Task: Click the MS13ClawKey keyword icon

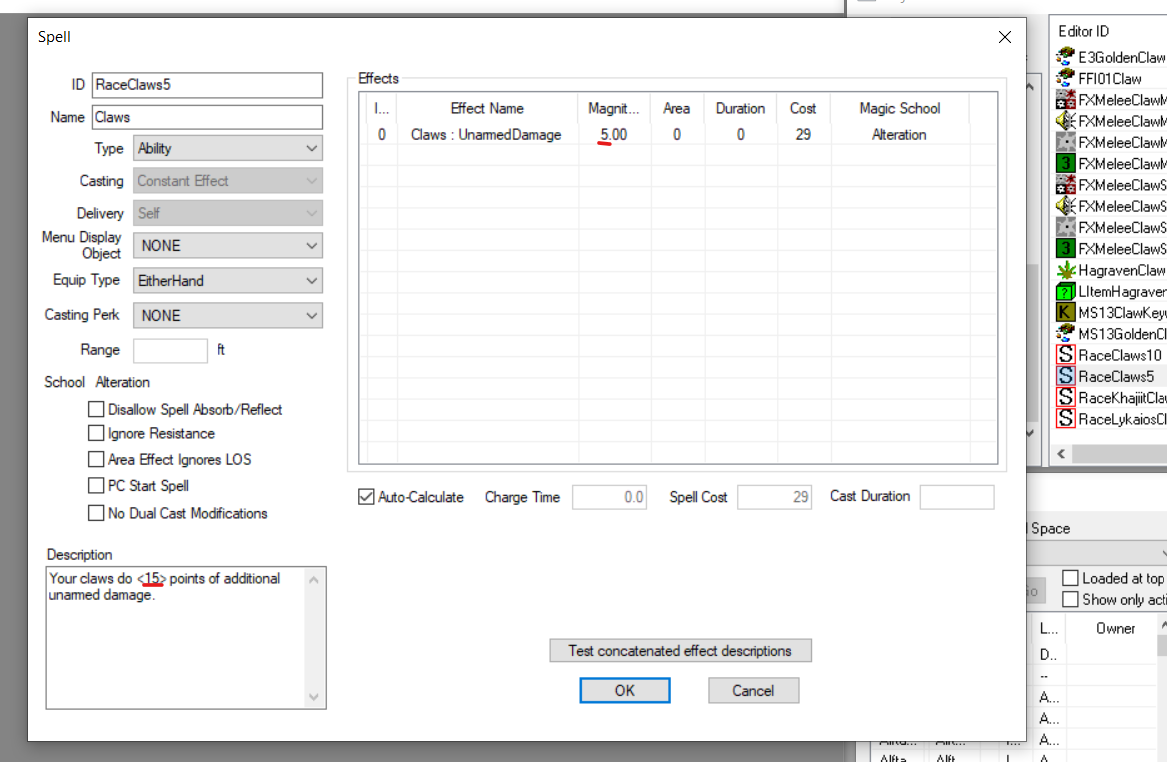Action: coord(1066,313)
